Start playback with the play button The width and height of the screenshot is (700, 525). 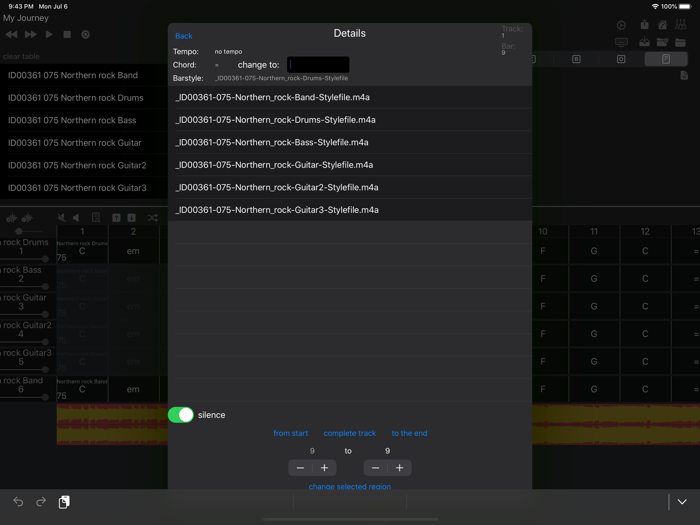pos(49,34)
